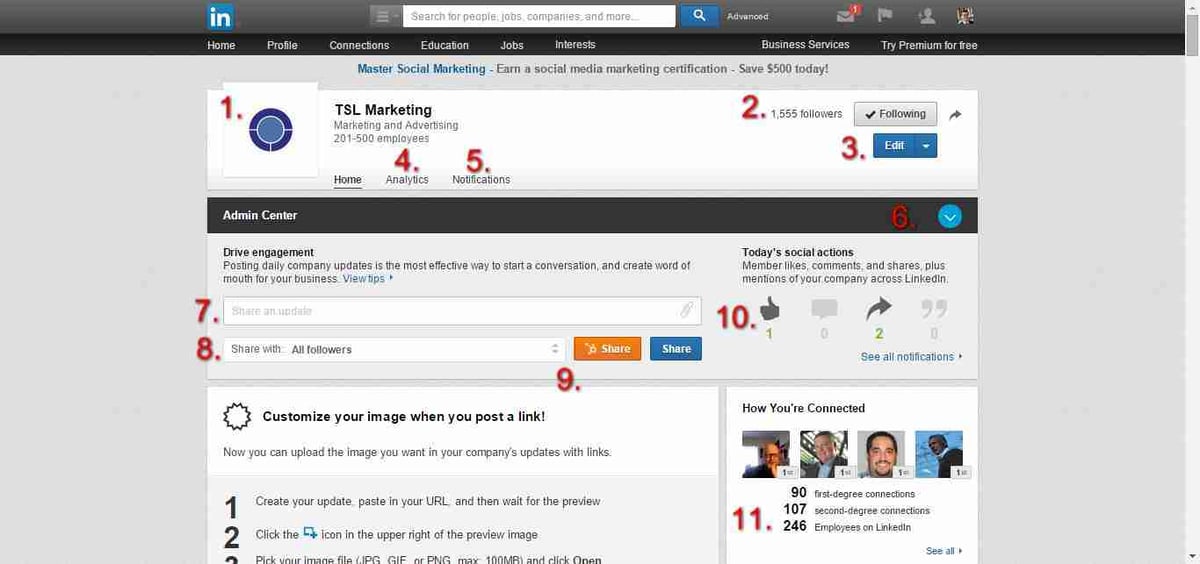This screenshot has width=1200, height=564.
Task: Open the Profile menu item
Action: tap(283, 45)
